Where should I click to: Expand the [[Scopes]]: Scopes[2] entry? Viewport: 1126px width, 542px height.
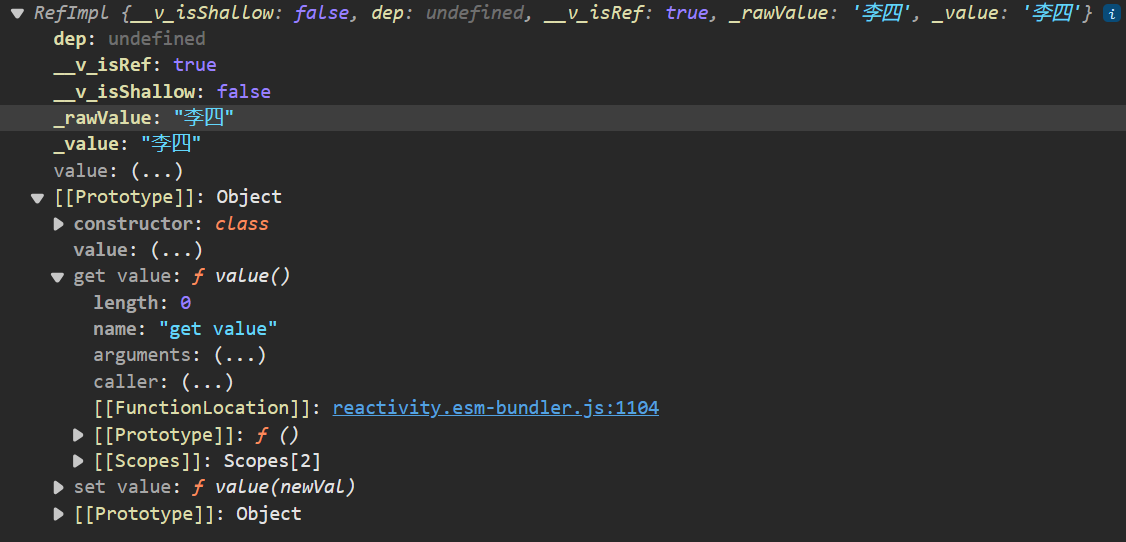[78, 461]
